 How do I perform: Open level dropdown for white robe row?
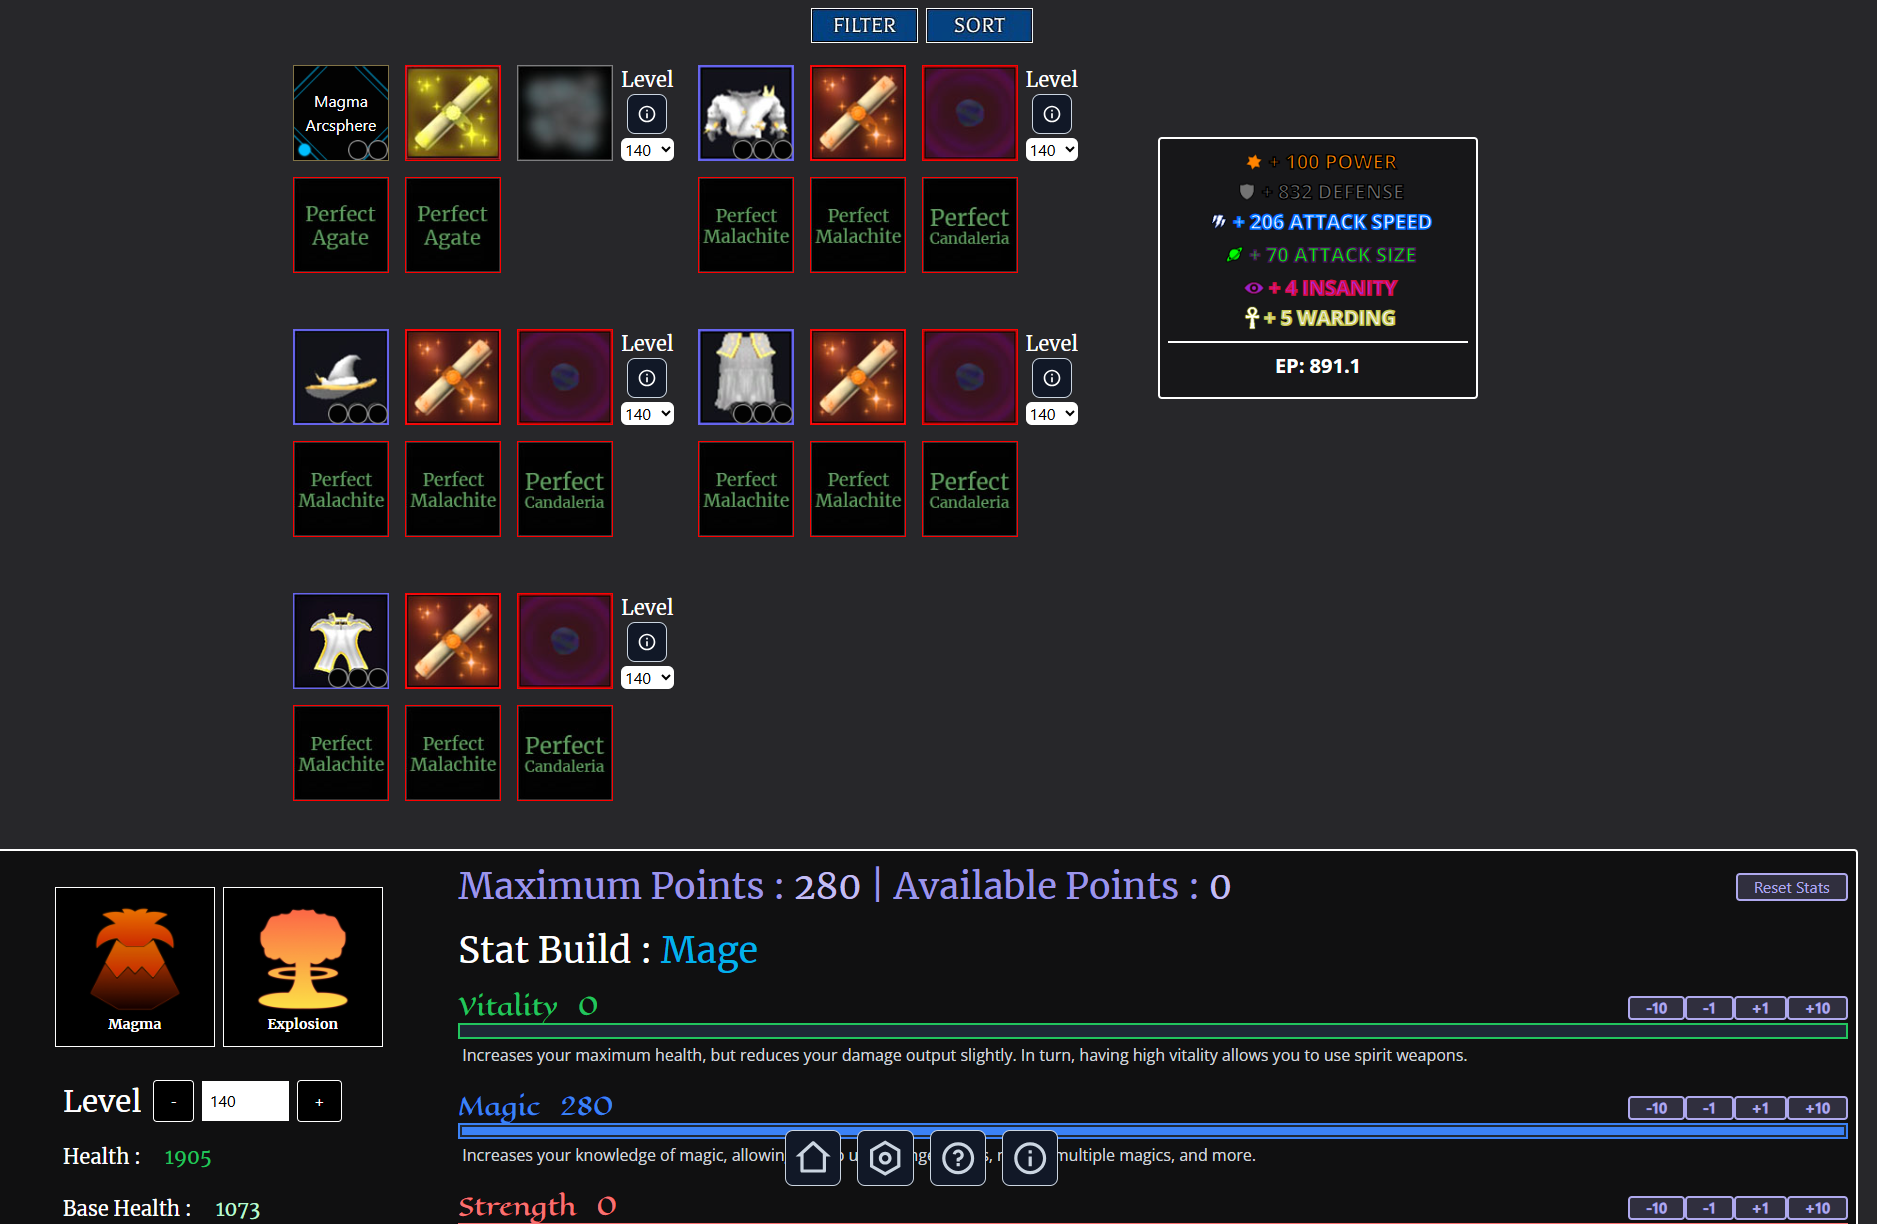point(647,678)
